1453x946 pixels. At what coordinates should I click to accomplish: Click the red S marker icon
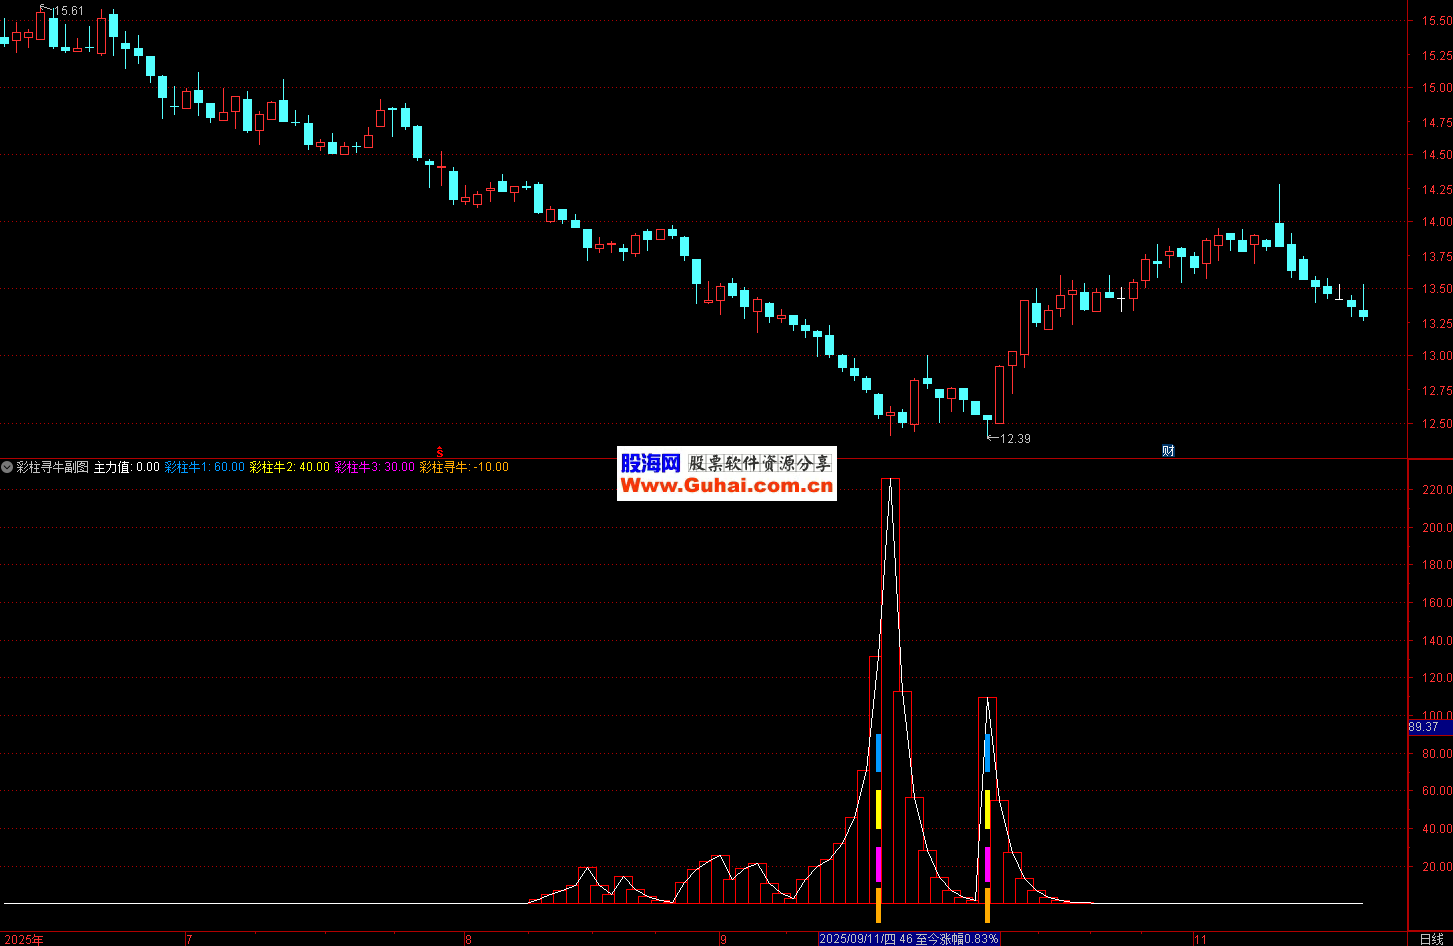[x=439, y=452]
